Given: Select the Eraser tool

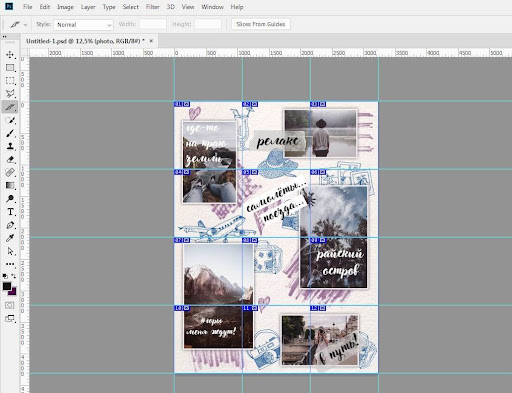Looking at the screenshot, I should pos(10,159).
